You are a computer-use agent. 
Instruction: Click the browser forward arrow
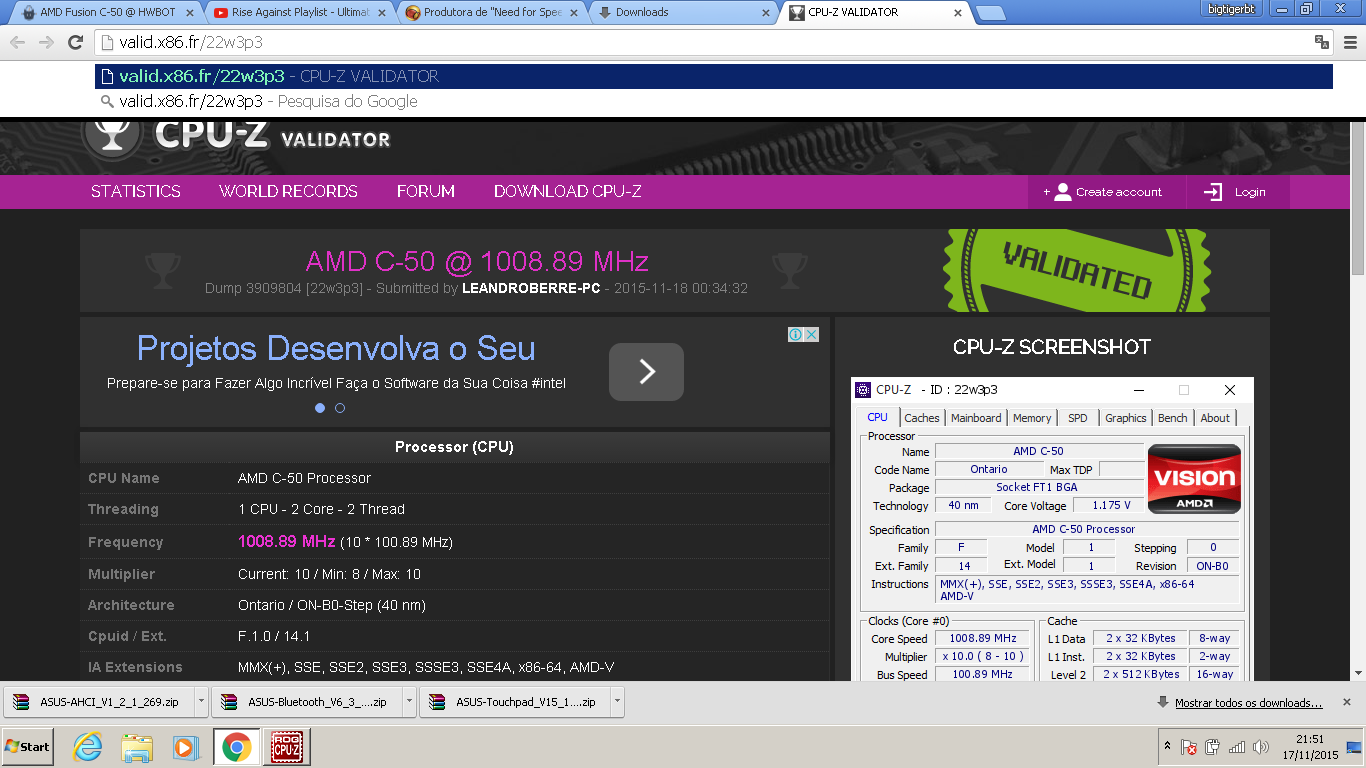(x=46, y=42)
